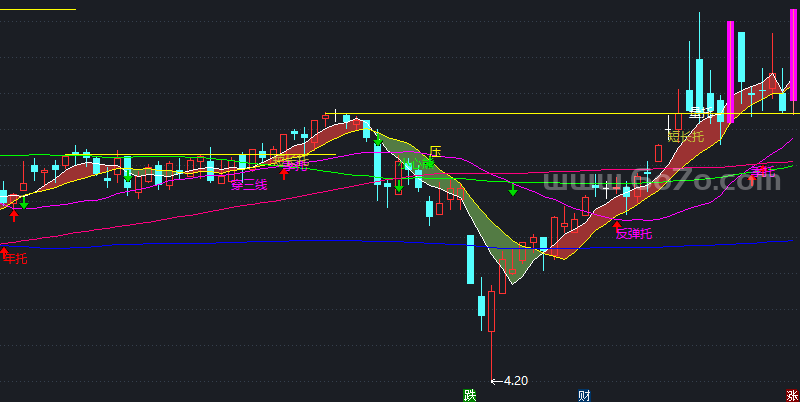Click the 穿三线 signal label
The height and width of the screenshot is (402, 800).
(x=249, y=184)
